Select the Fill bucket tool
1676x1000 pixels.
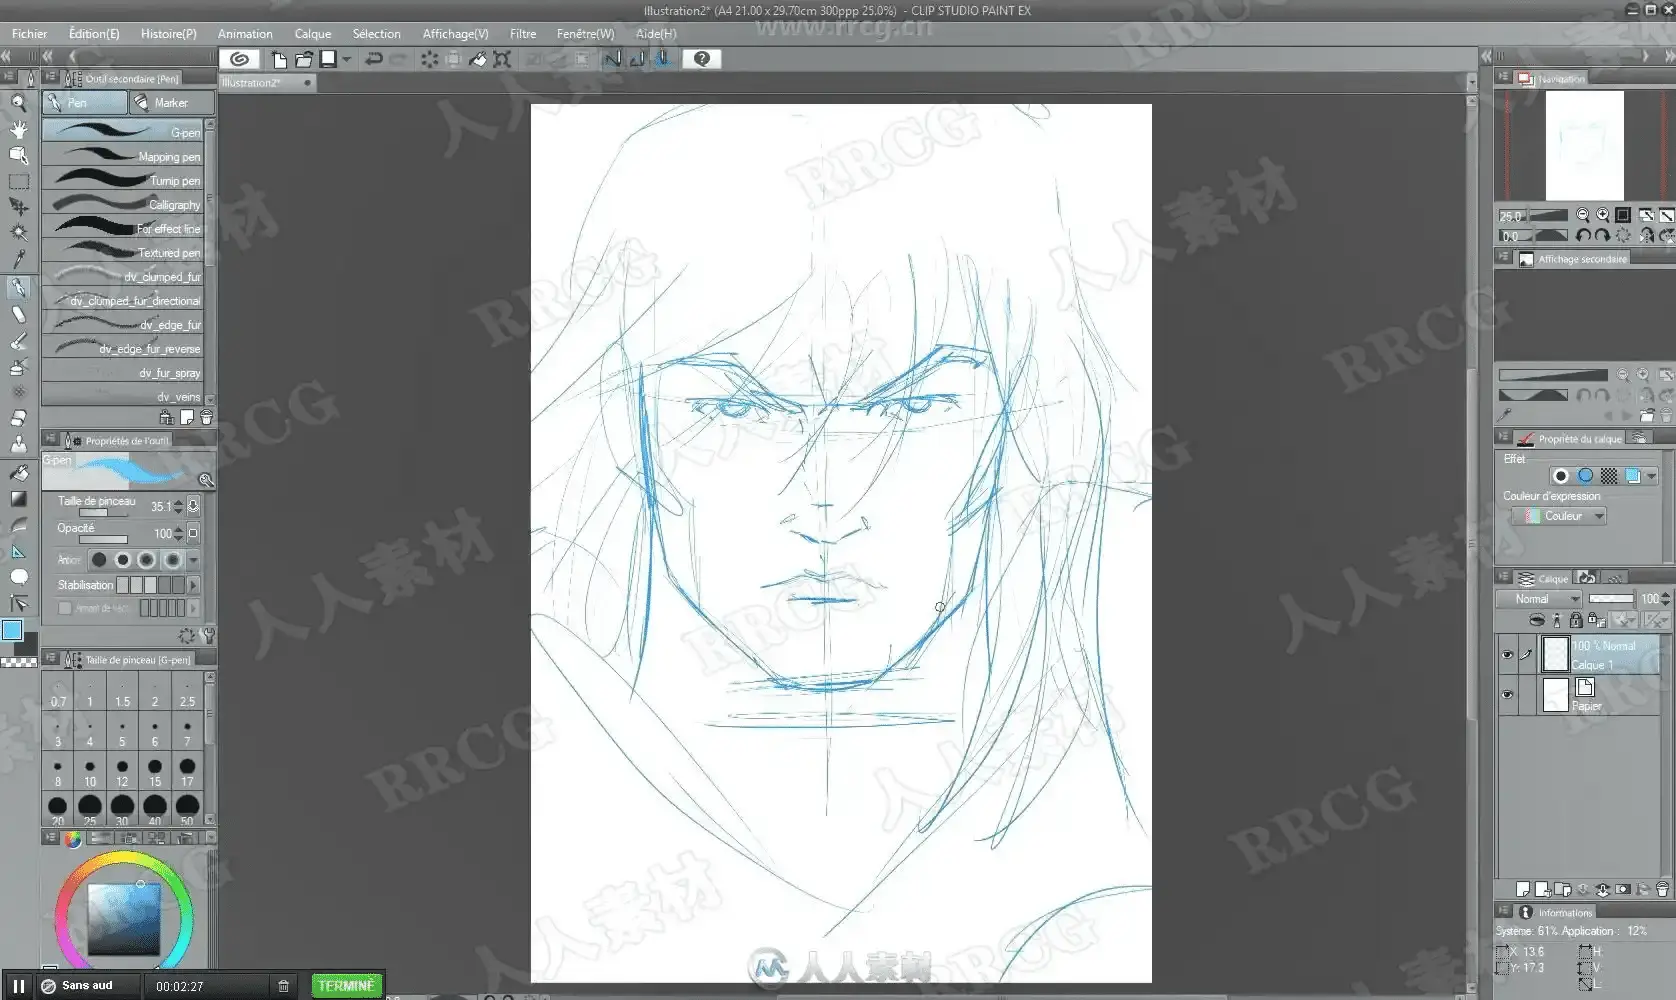pos(18,472)
